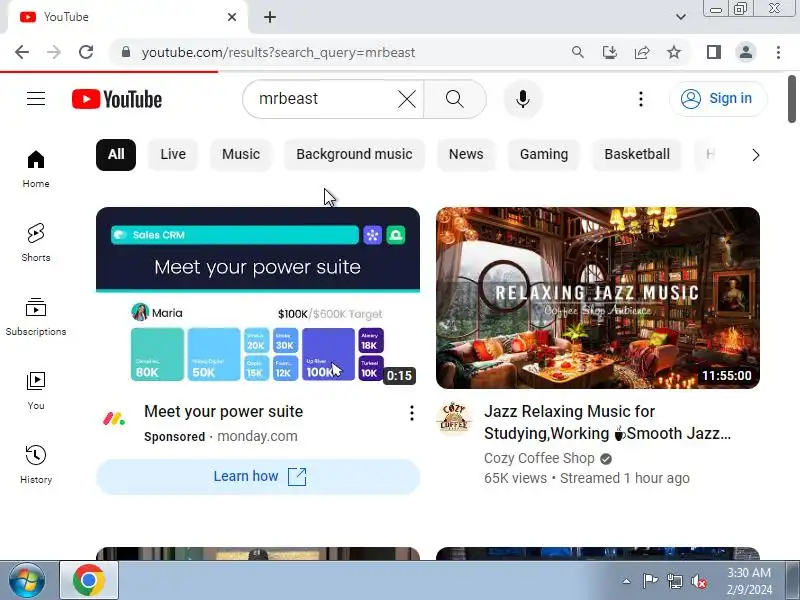Open YouTube settings three-dot menu

pos(641,99)
